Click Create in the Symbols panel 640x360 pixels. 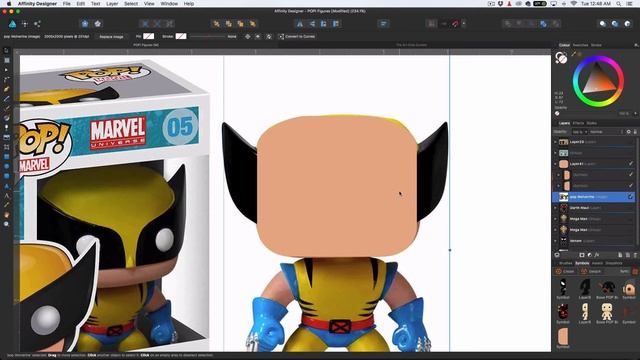click(x=565, y=271)
